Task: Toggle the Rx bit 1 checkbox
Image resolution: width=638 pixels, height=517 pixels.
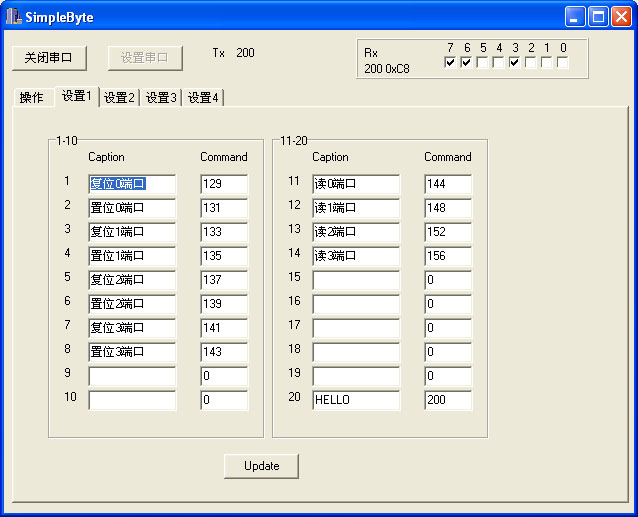Action: pos(546,63)
